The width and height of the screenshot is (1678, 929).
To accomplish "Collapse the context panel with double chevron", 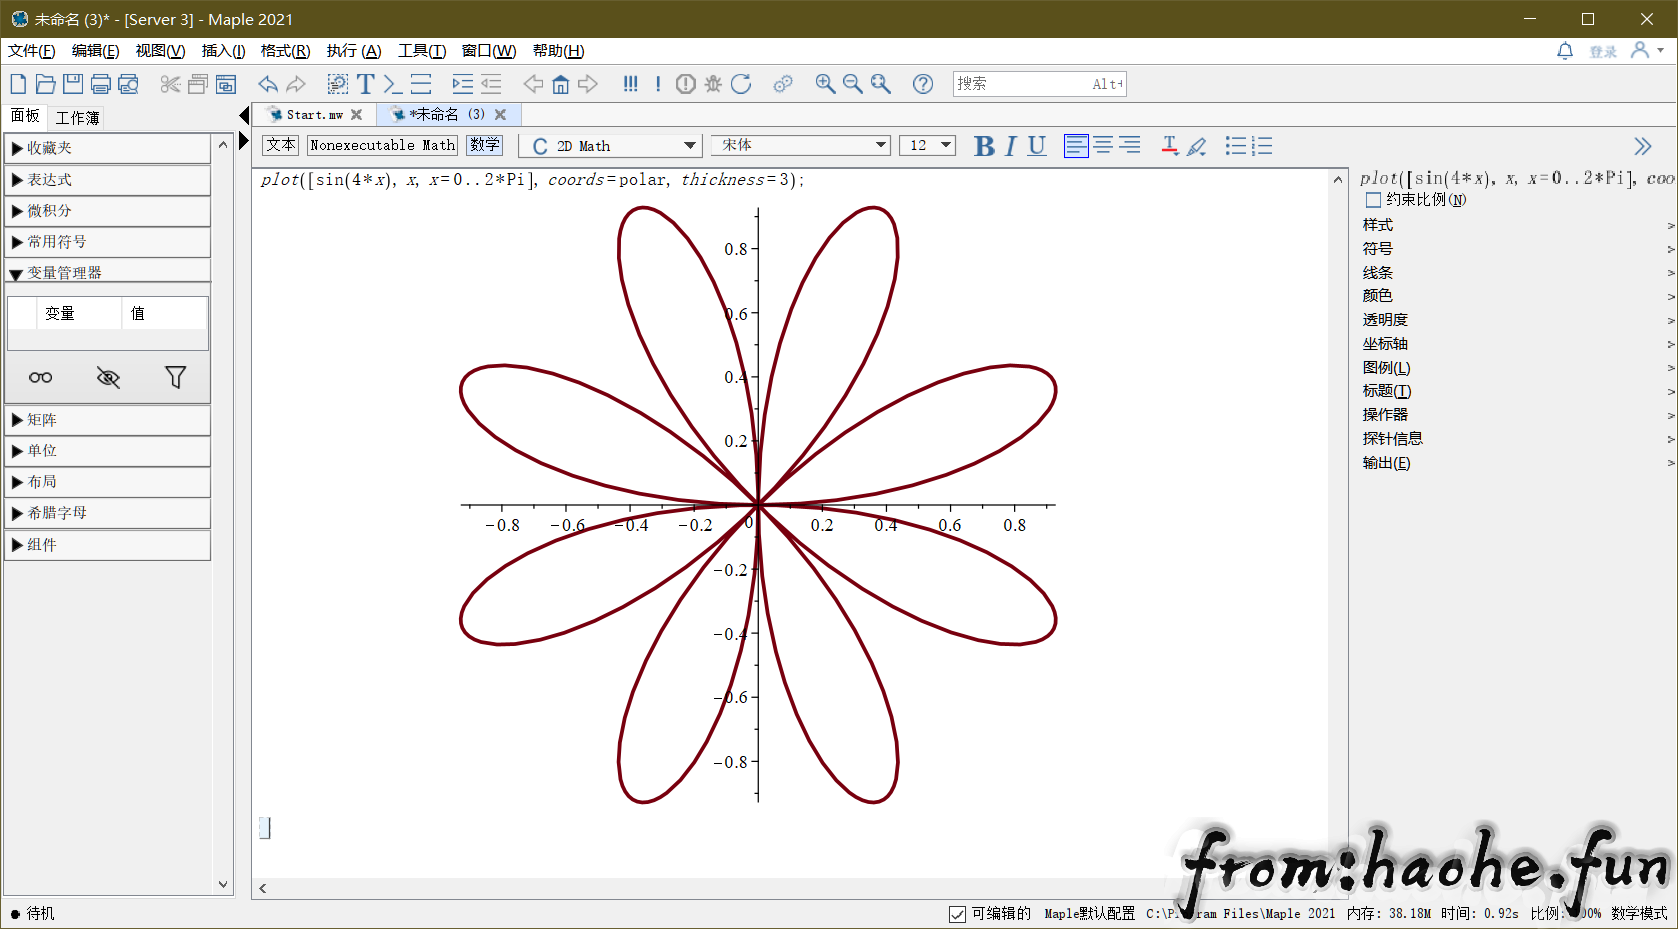I will [1642, 146].
